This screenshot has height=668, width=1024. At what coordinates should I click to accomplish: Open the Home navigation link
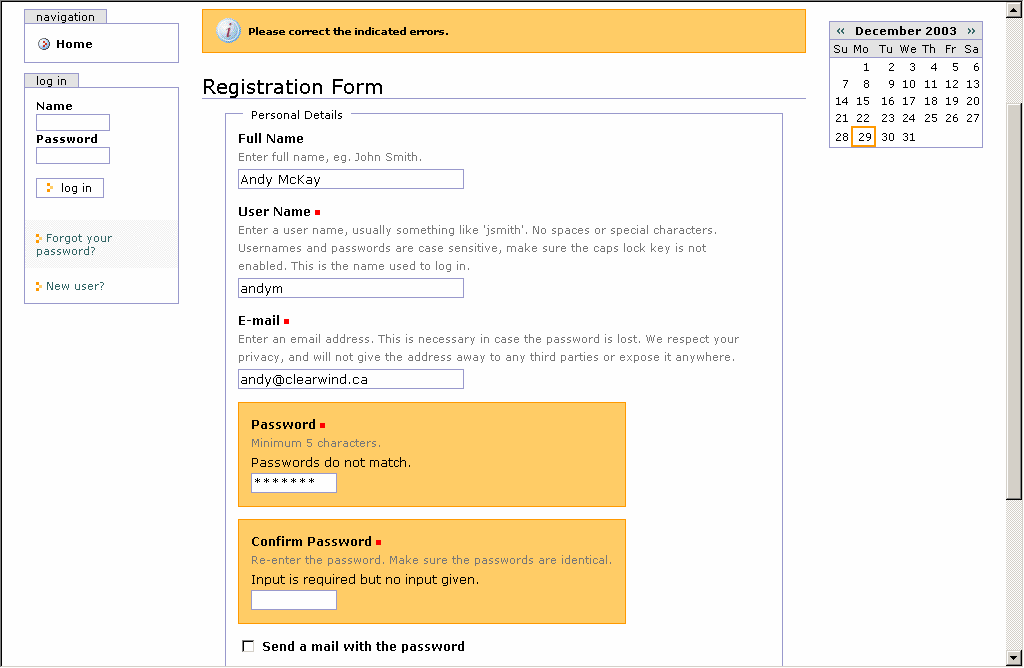[x=74, y=44]
